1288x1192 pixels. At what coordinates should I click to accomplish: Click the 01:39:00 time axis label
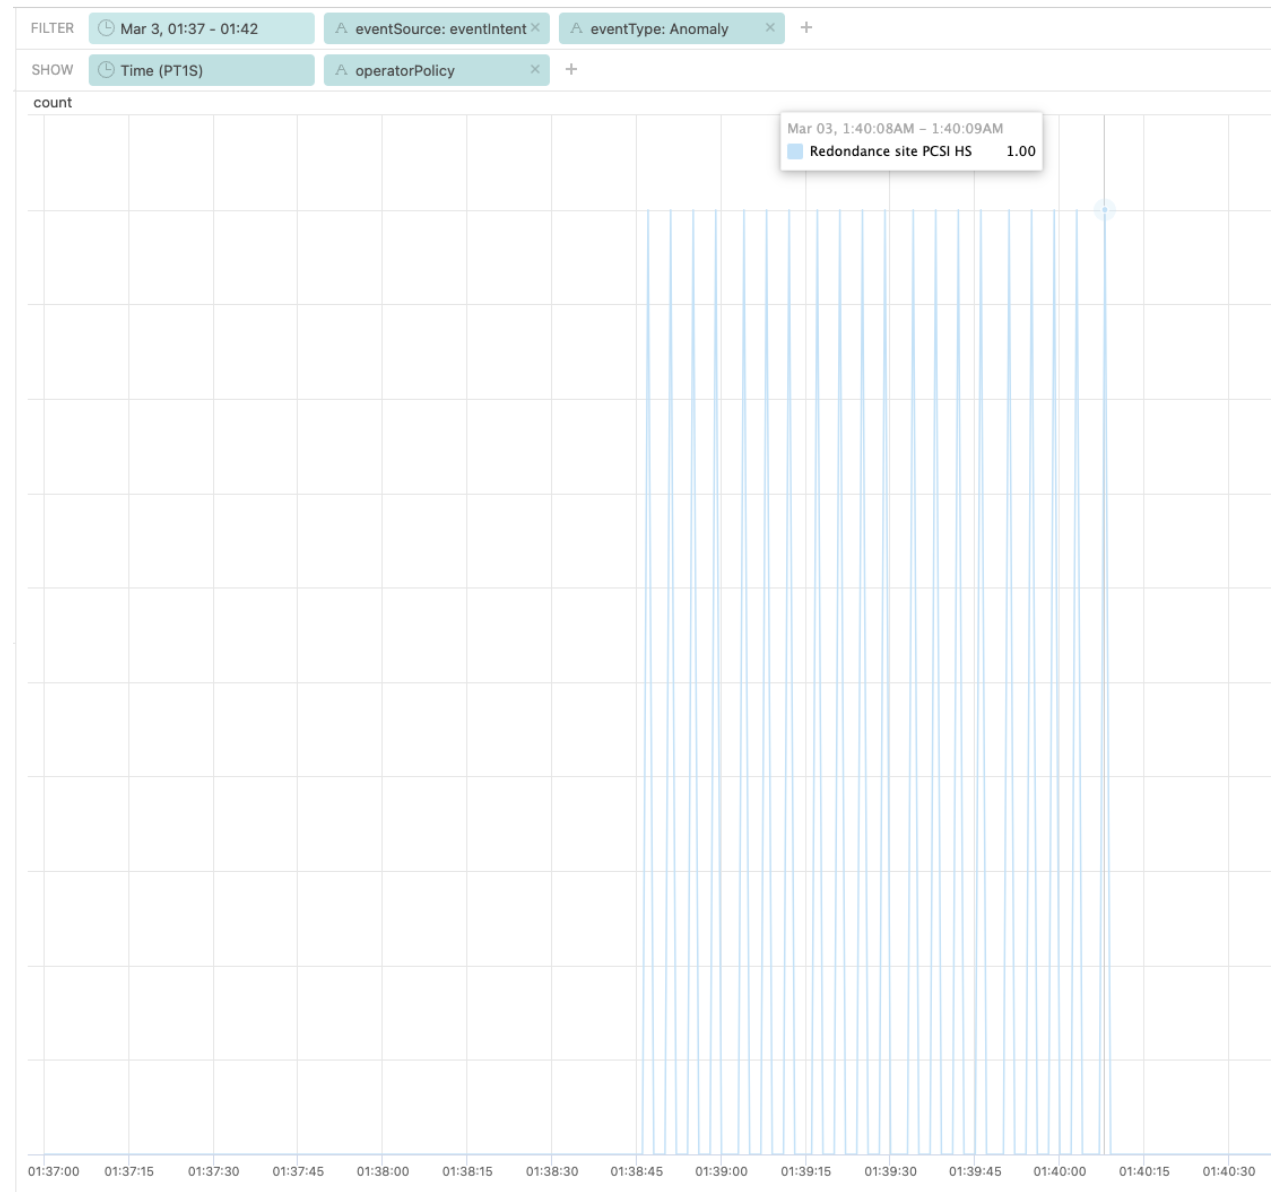pyautogui.click(x=721, y=1171)
